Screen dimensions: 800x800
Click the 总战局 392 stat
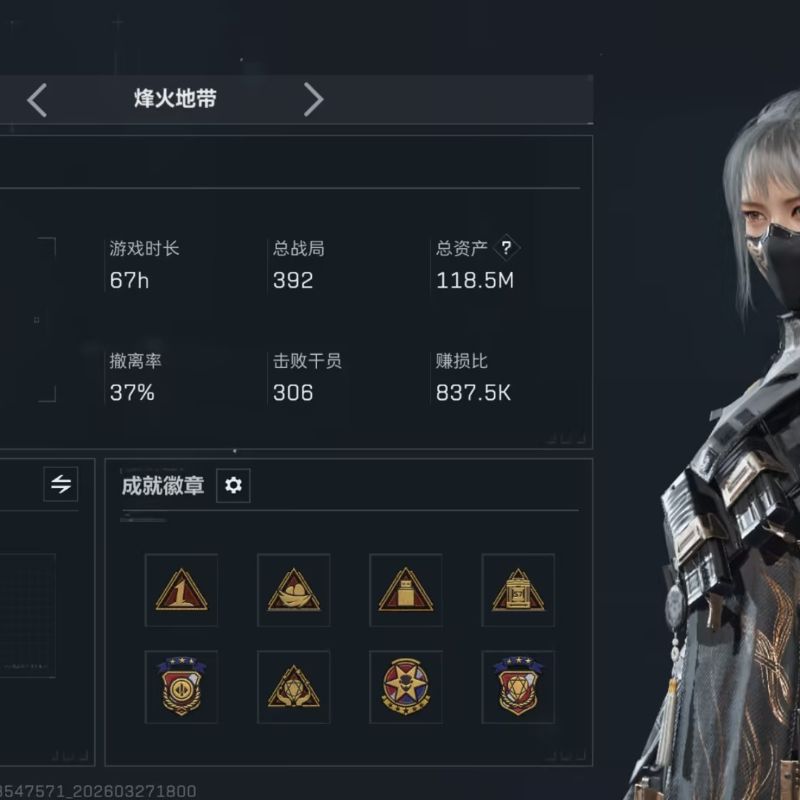click(x=298, y=265)
